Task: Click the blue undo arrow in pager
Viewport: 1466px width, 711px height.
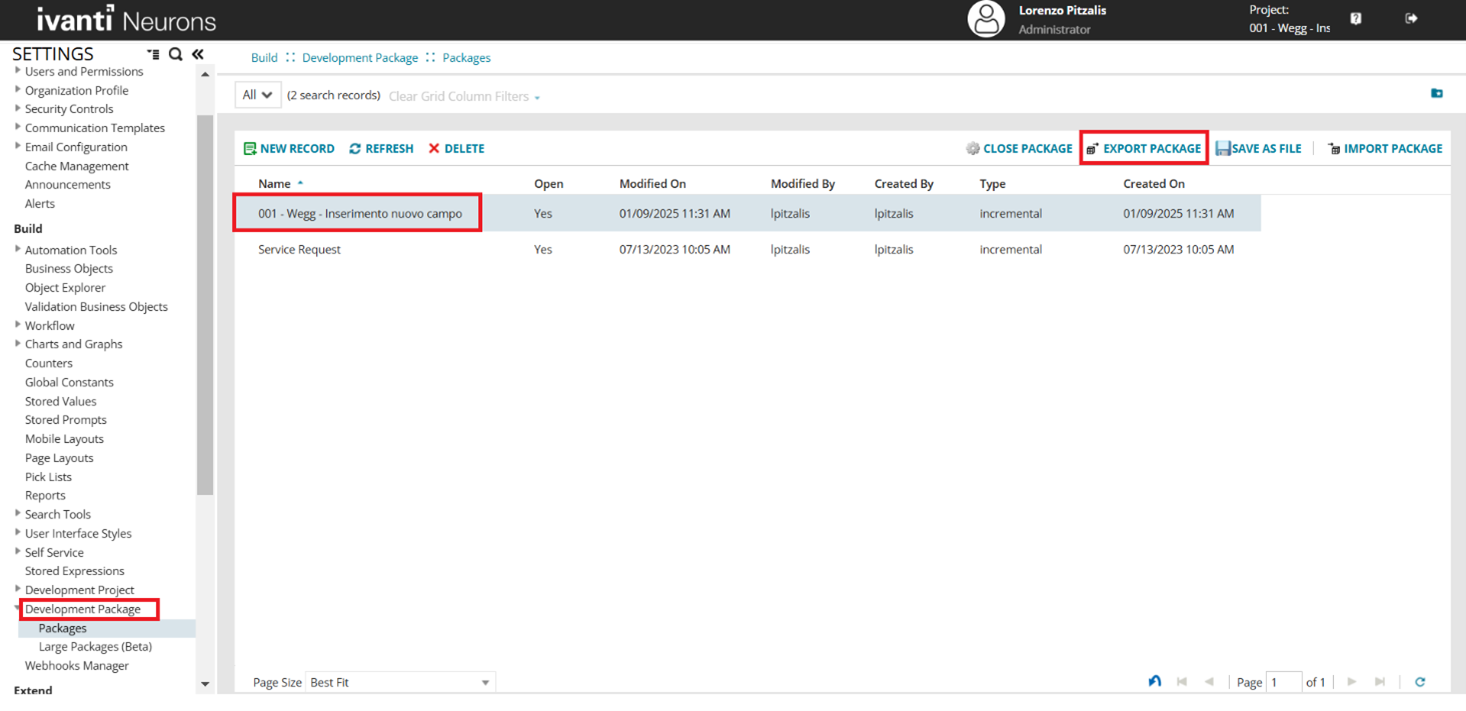Action: point(1155,681)
